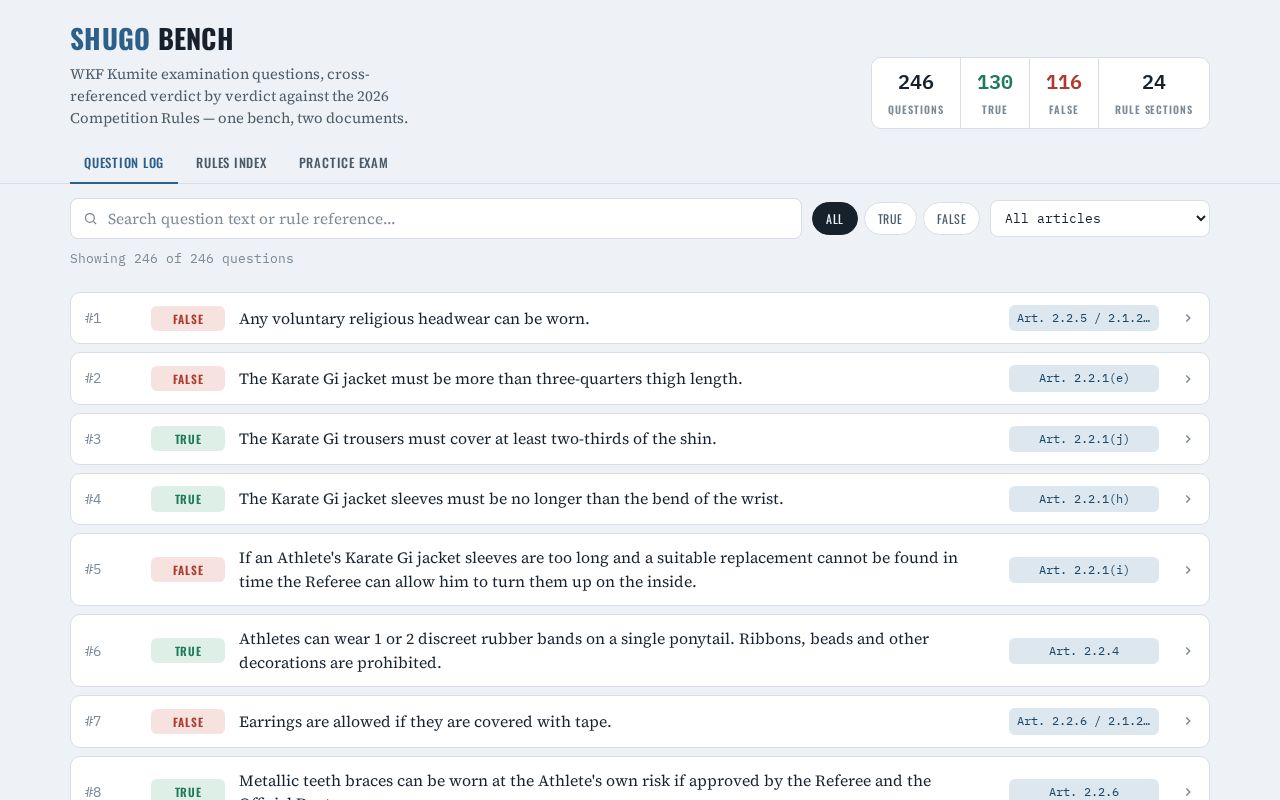This screenshot has width=1280, height=800.
Task: Open the Practice Exam tab
Action: coord(343,163)
